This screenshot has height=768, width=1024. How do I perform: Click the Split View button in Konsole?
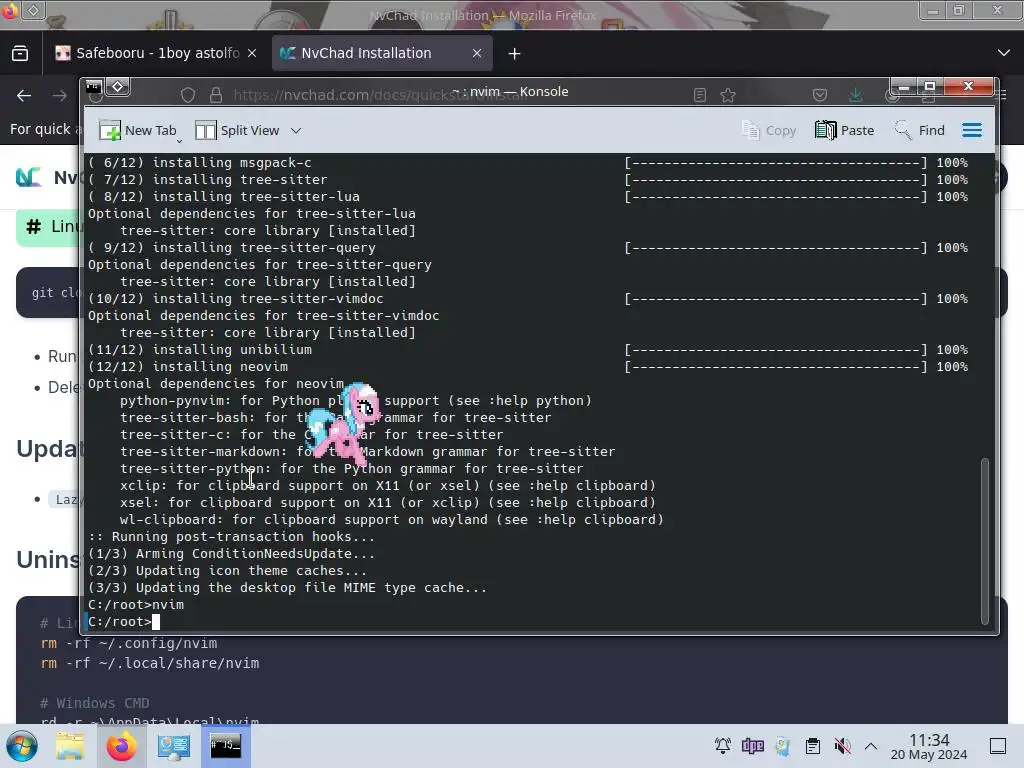[x=238, y=131]
